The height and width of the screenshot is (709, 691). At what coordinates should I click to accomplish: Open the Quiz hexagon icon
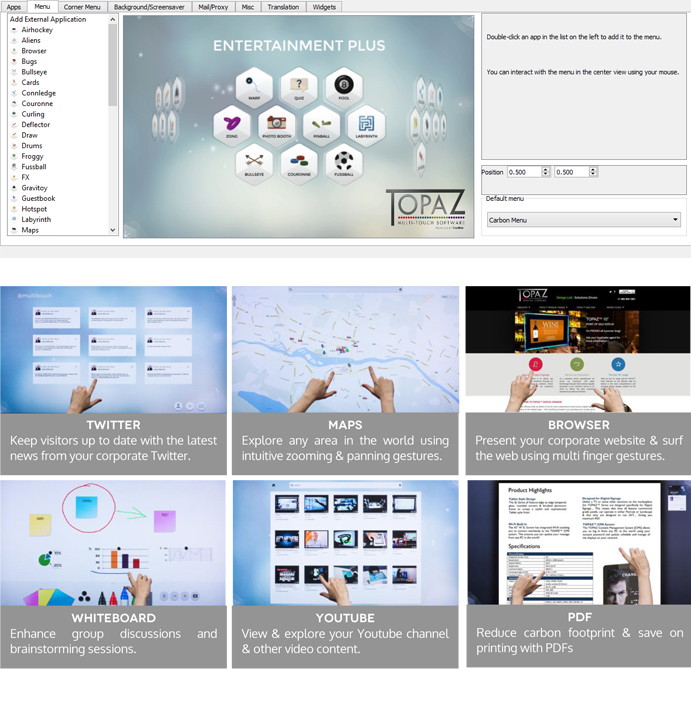[299, 87]
